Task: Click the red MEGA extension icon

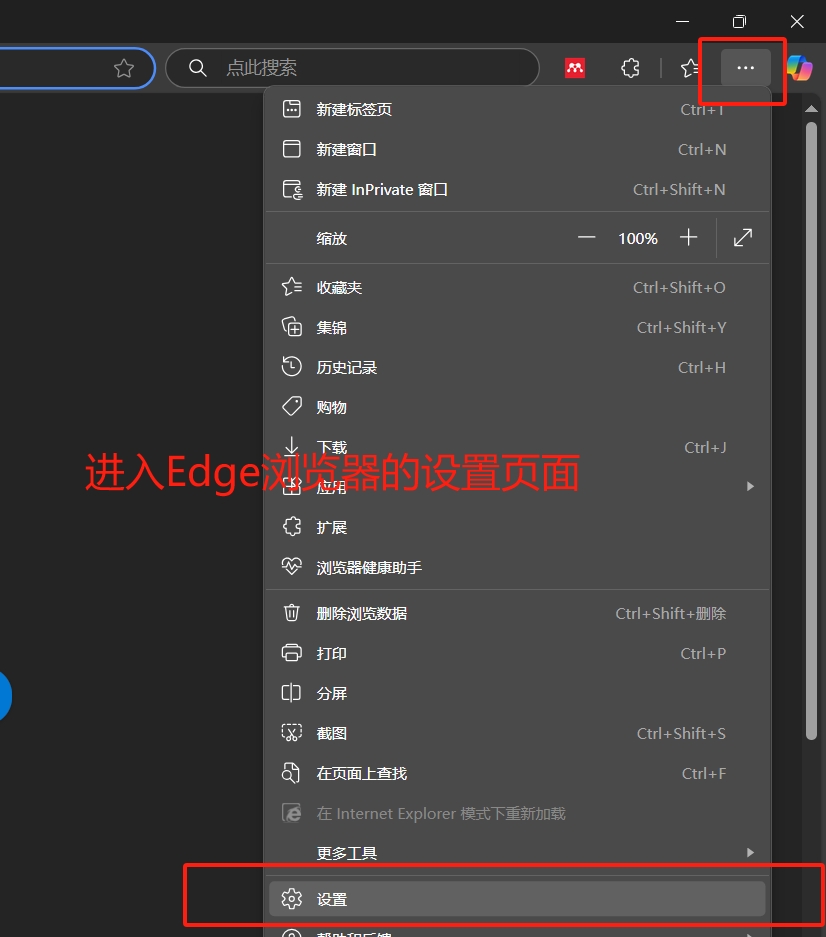Action: click(x=575, y=68)
